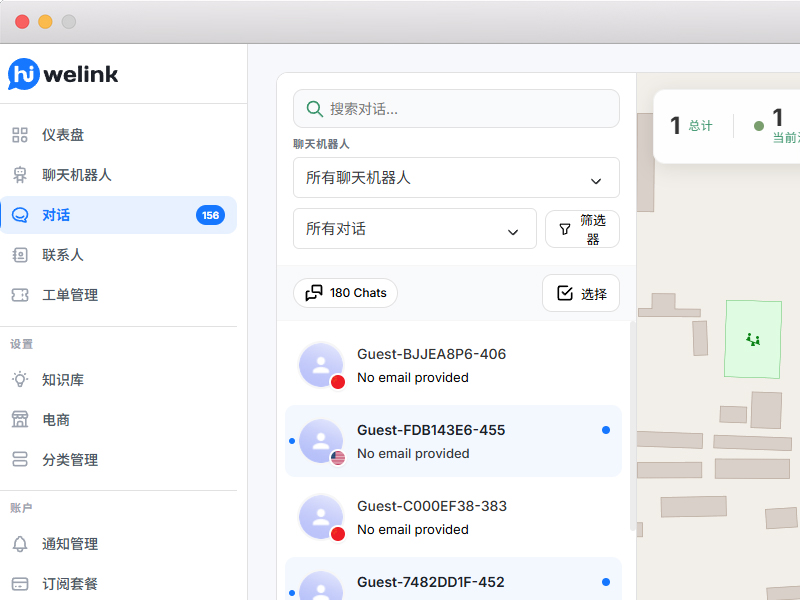Image resolution: width=800 pixels, height=600 pixels.
Task: Open the 筛选器 filter button
Action: click(x=582, y=229)
